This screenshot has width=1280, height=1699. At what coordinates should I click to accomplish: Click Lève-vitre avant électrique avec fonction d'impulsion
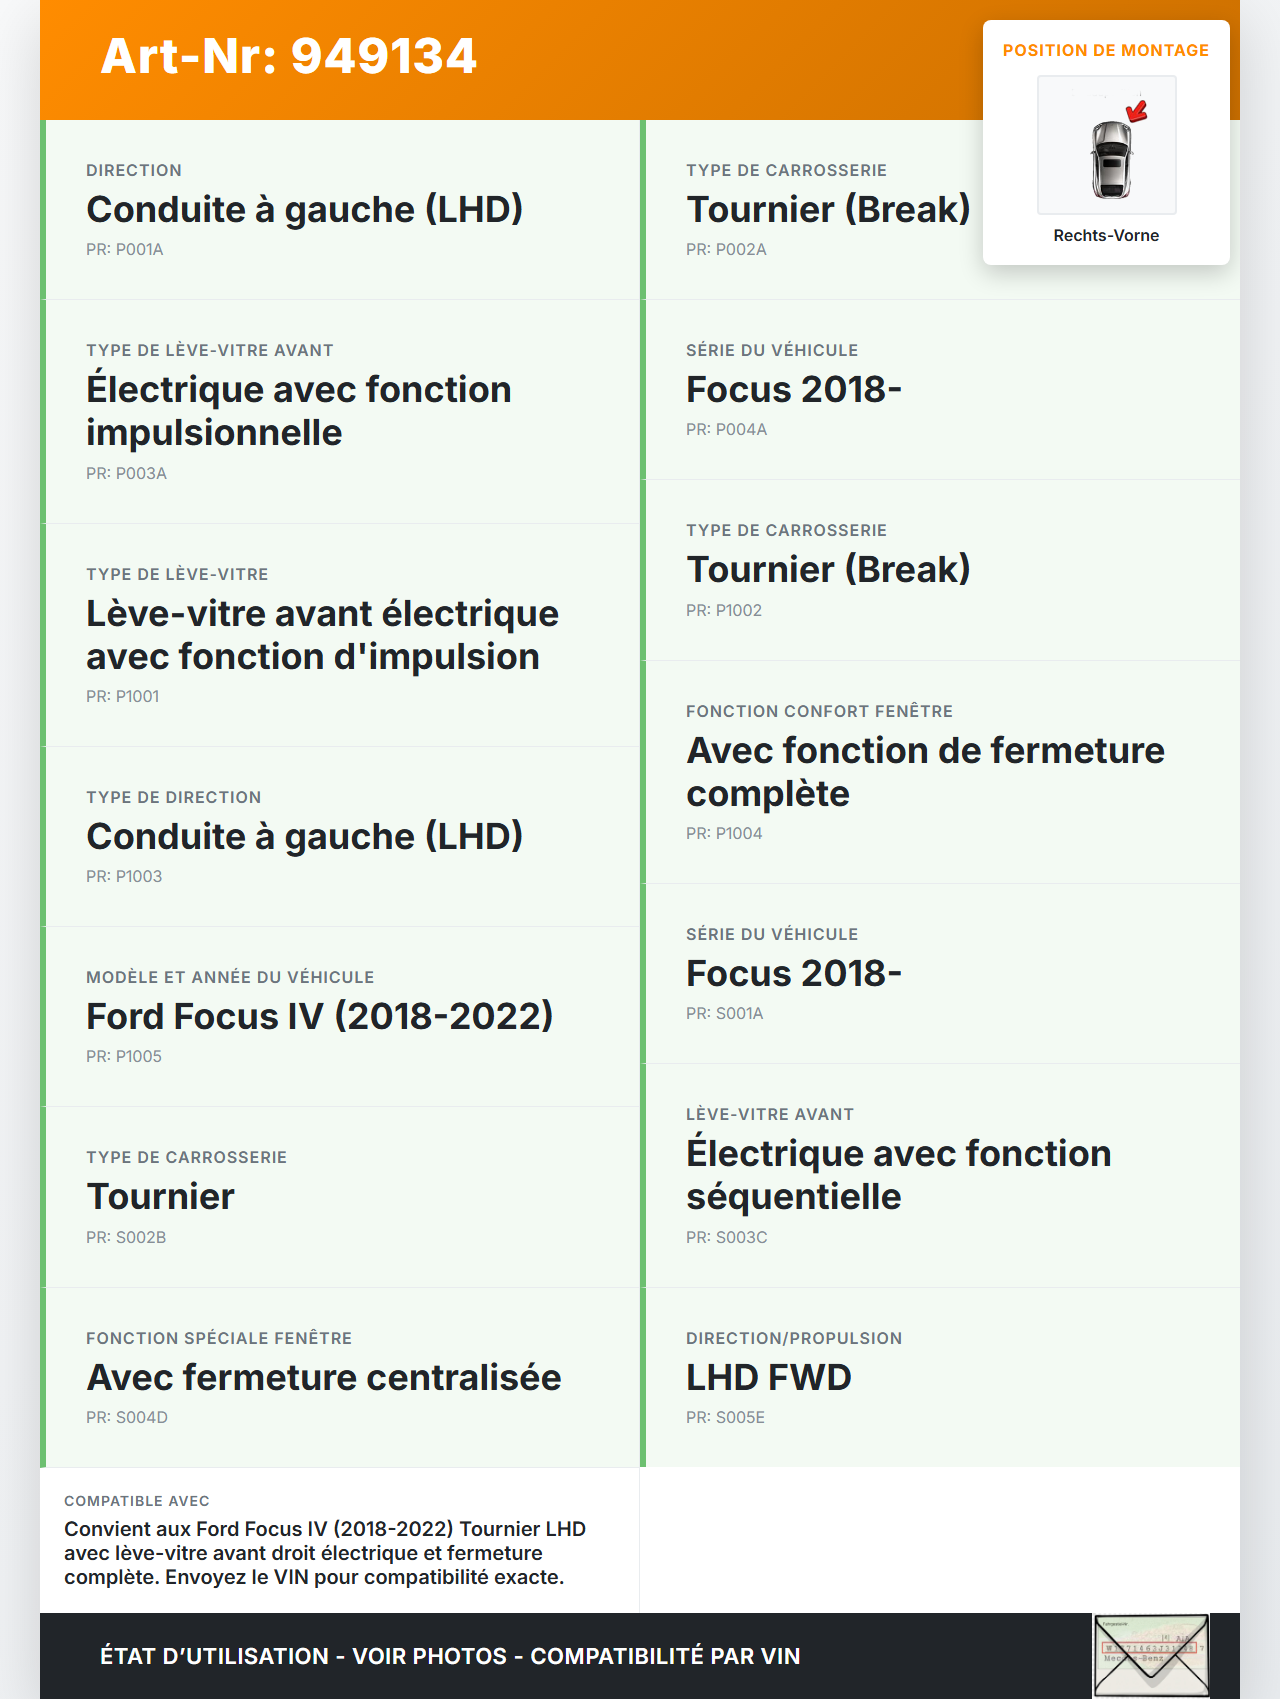click(x=322, y=635)
